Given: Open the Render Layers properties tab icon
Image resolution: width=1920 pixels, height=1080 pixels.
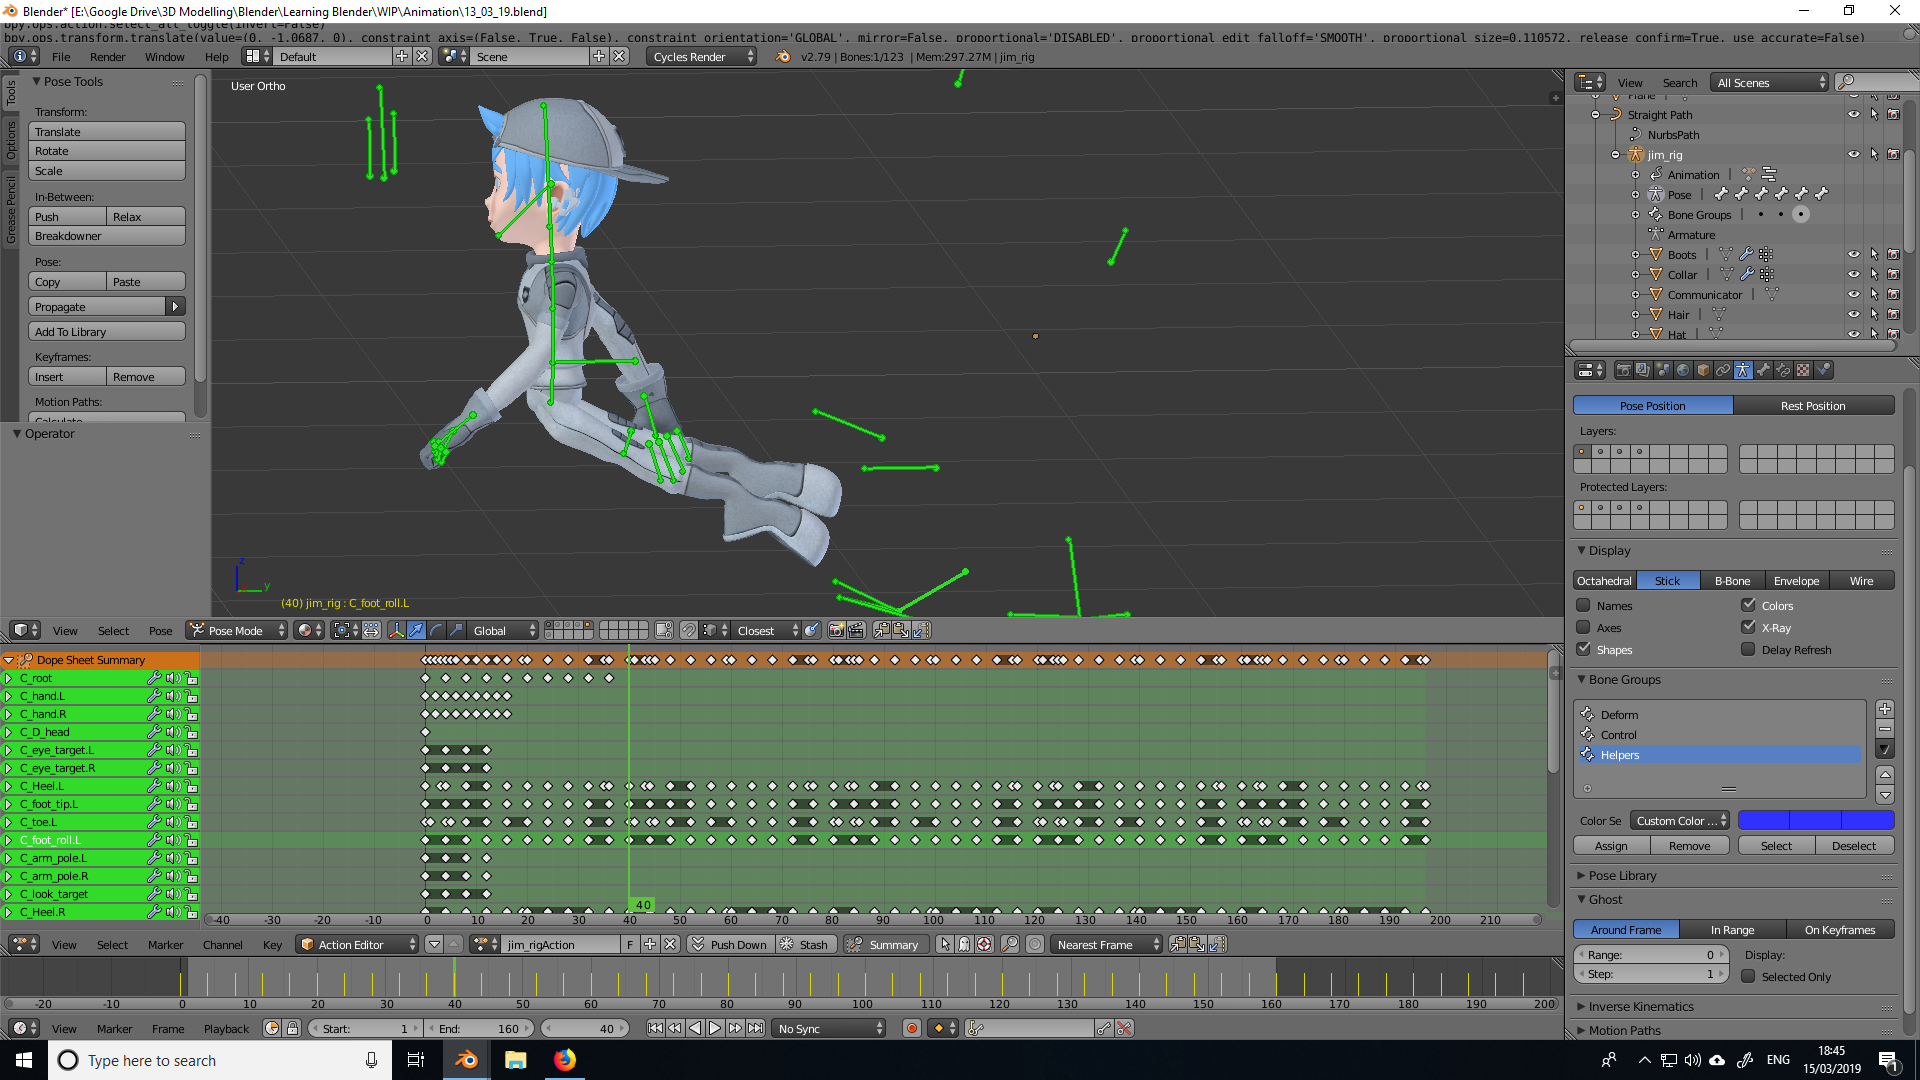Looking at the screenshot, I should click(x=1643, y=370).
